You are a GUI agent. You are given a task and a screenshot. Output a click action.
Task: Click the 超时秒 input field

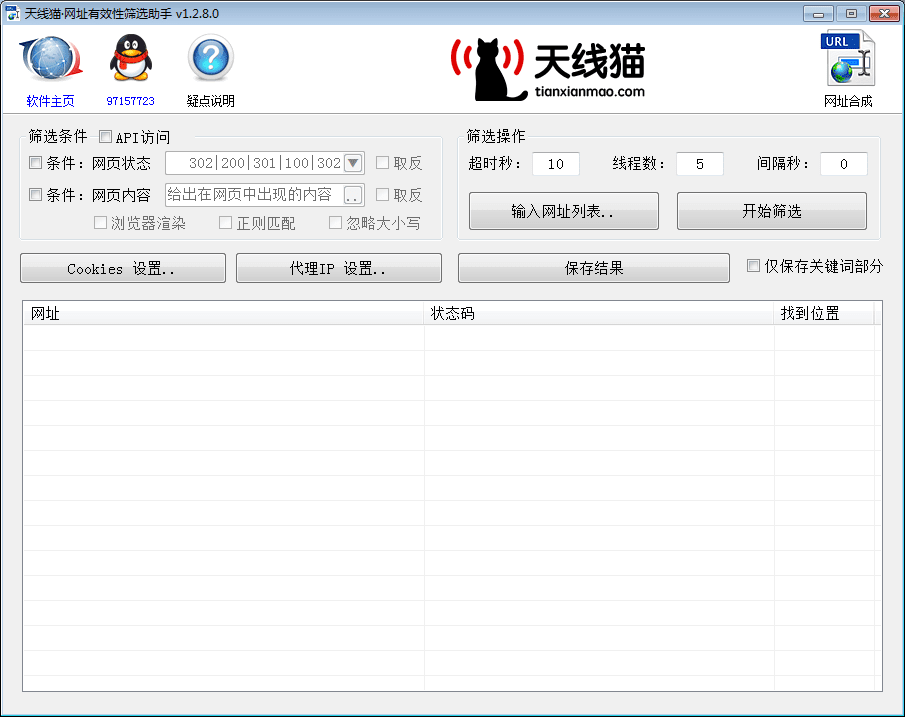click(556, 164)
